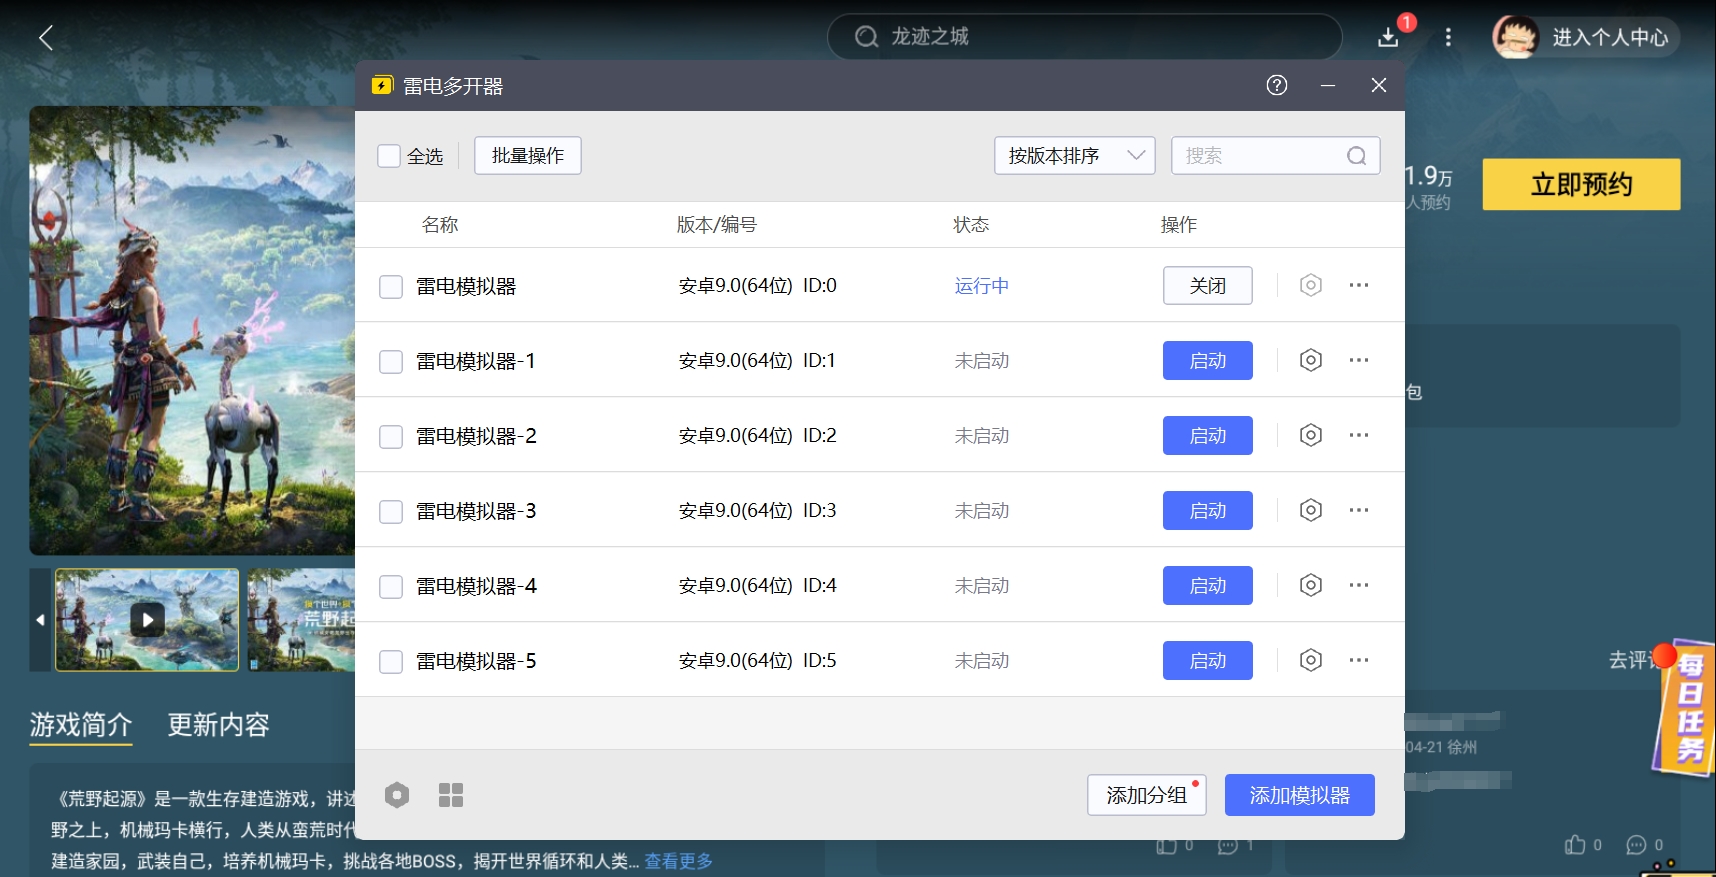The height and width of the screenshot is (877, 1716).
Task: Open more options for 雷电模拟器-2
Action: pyautogui.click(x=1358, y=435)
